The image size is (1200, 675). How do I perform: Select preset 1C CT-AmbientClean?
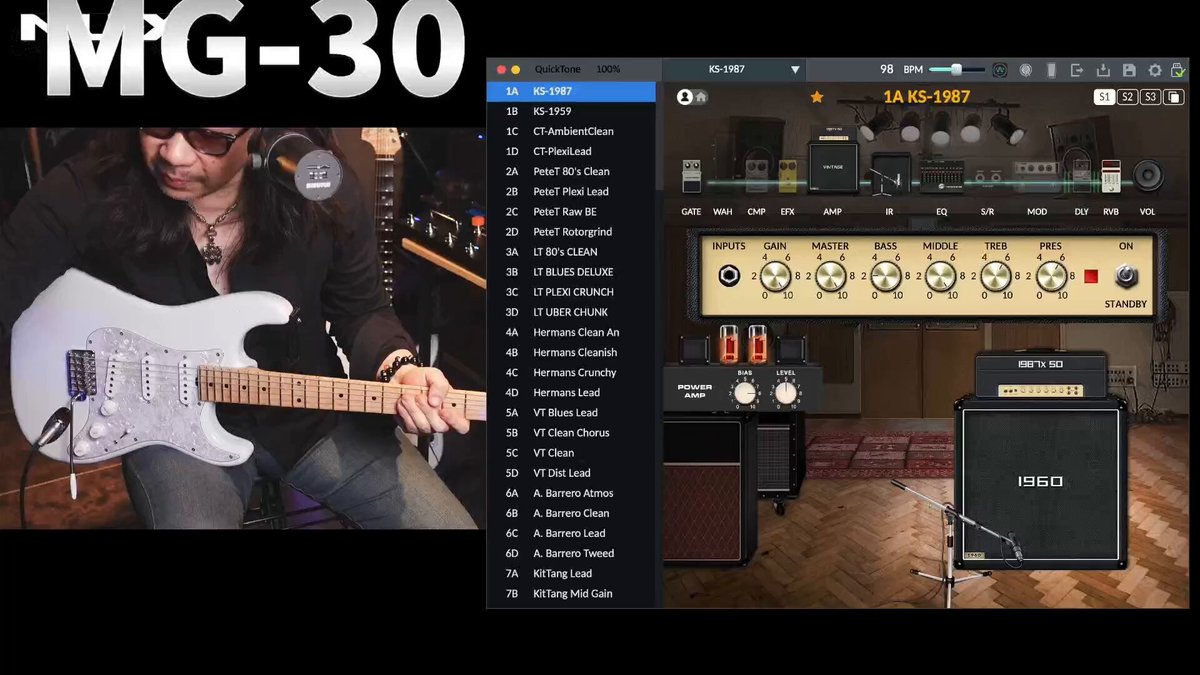click(x=571, y=131)
